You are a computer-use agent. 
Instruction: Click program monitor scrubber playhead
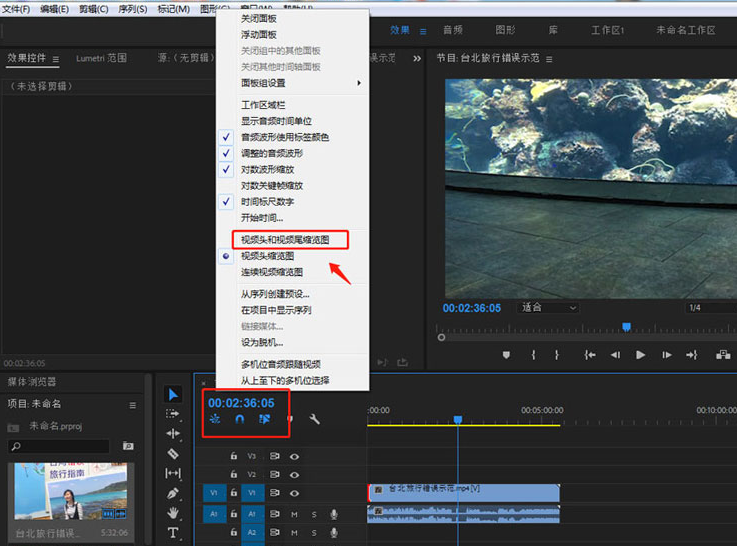(626, 327)
